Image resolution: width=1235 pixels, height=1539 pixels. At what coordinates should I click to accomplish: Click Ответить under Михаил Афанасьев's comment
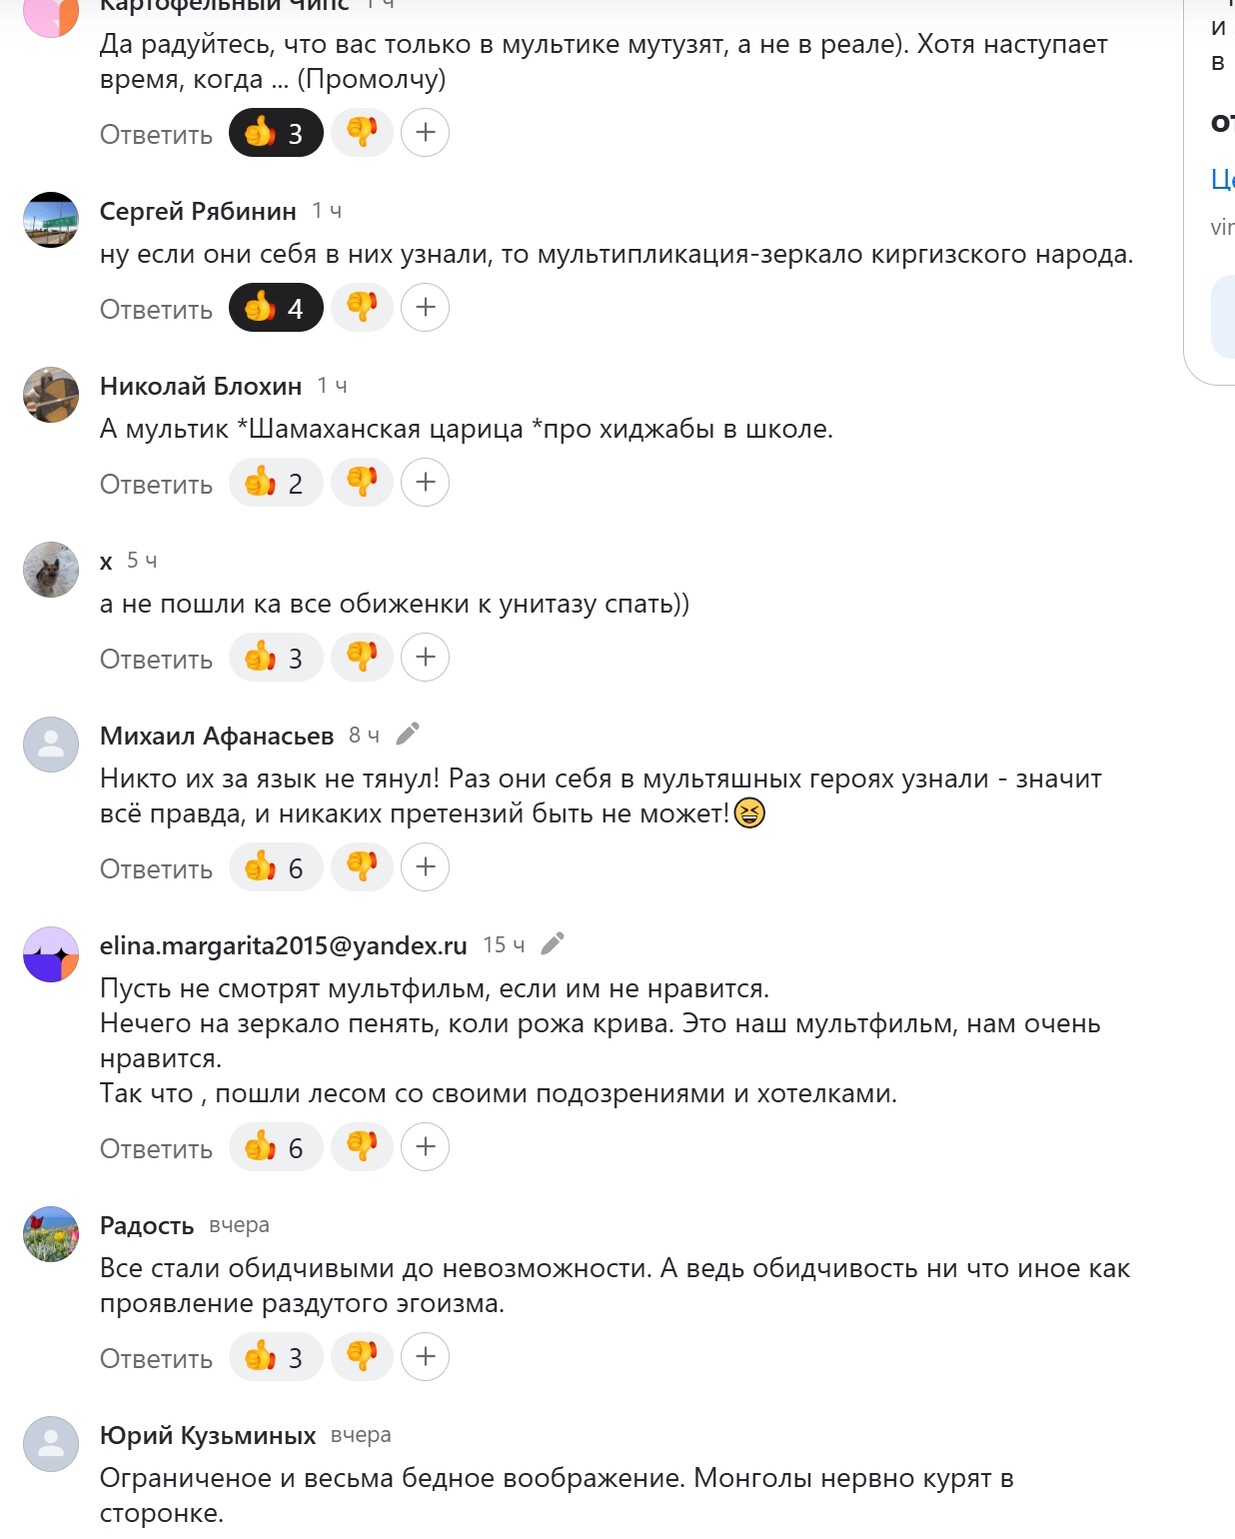click(x=156, y=868)
